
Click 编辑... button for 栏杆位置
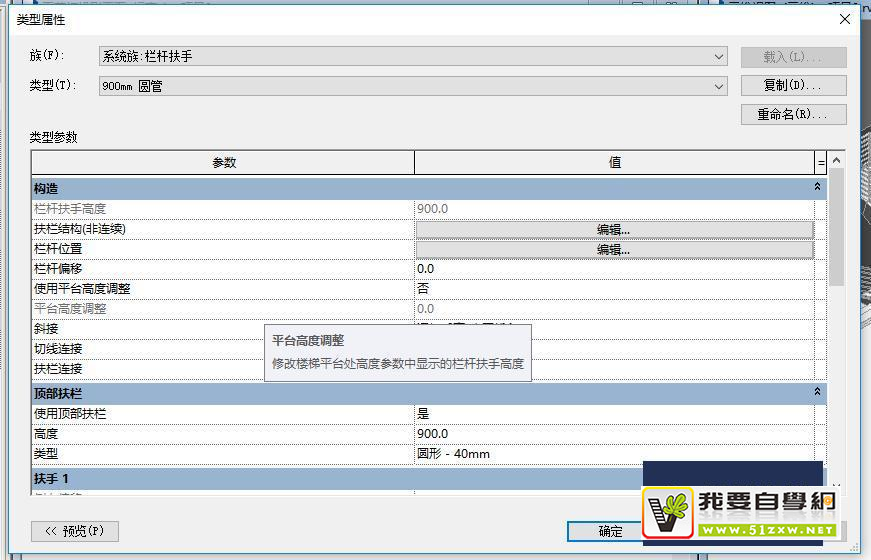click(614, 249)
